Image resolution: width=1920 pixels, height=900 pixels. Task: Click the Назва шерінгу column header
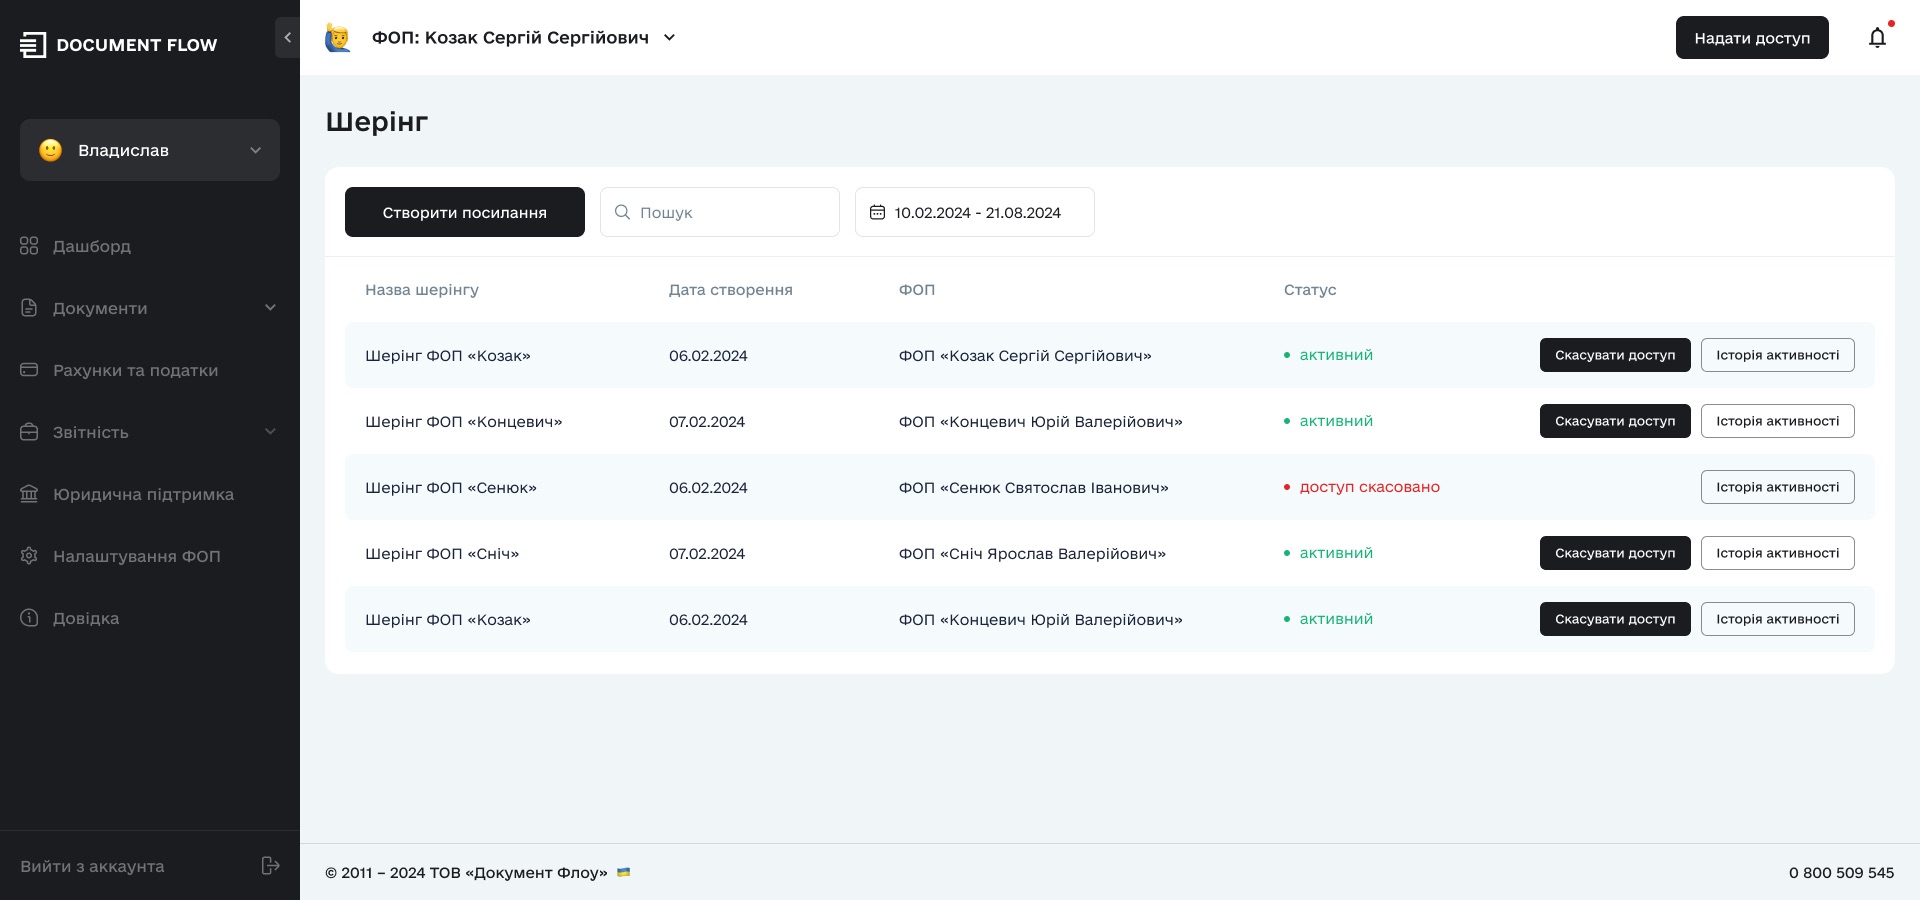click(422, 290)
